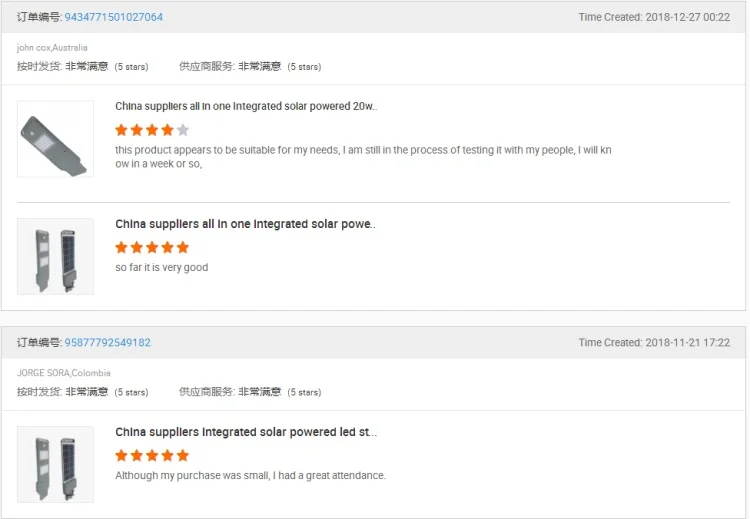Open order number 95877792549182 link
The width and height of the screenshot is (750, 519).
(x=108, y=342)
